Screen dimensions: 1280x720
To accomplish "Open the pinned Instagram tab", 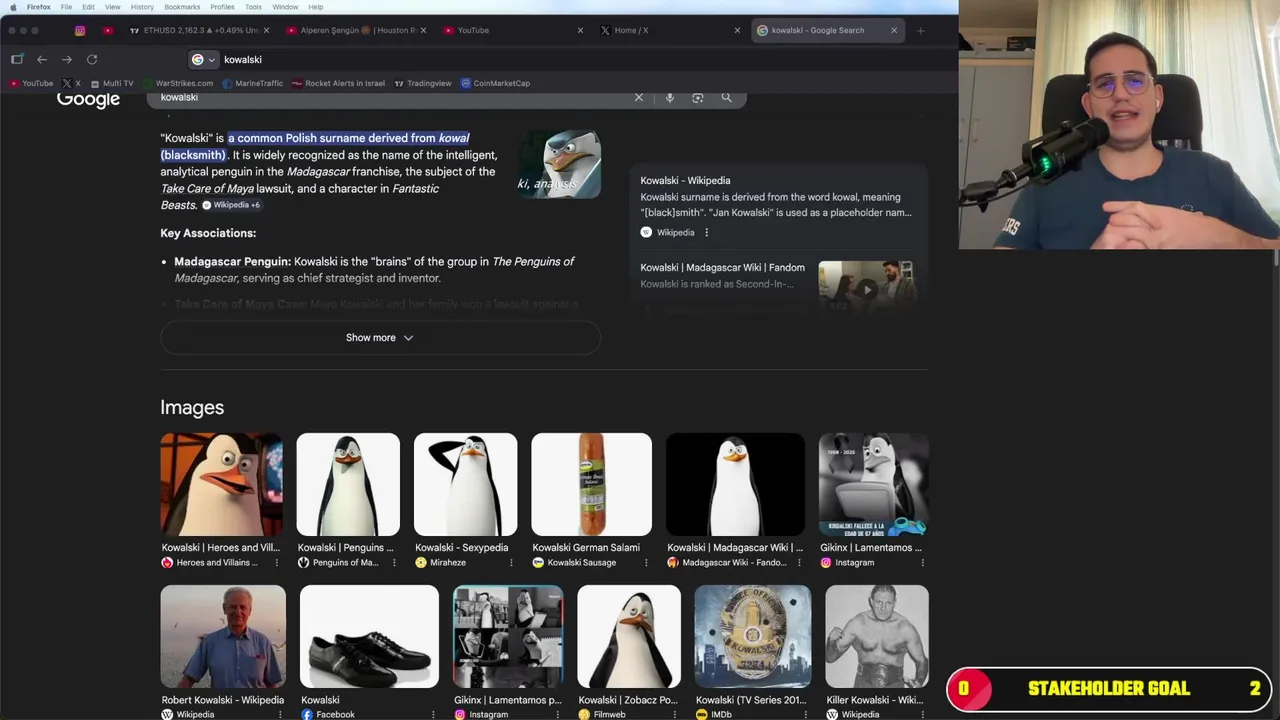I will [80, 30].
